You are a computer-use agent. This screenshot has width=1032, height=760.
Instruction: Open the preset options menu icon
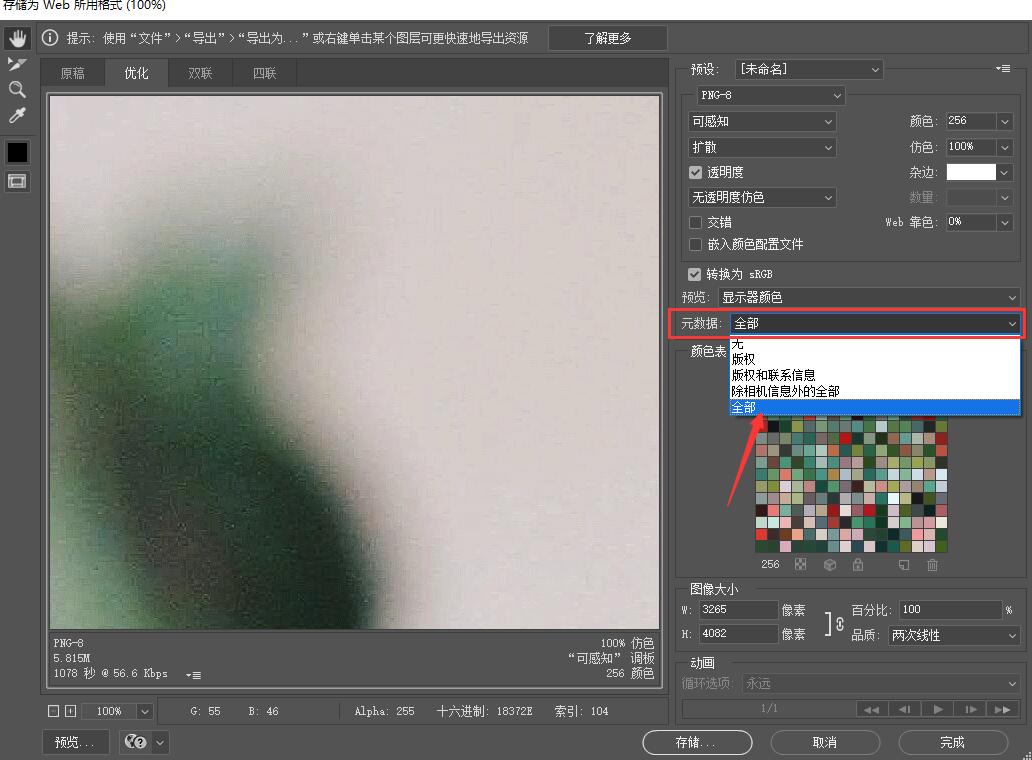point(1003,68)
